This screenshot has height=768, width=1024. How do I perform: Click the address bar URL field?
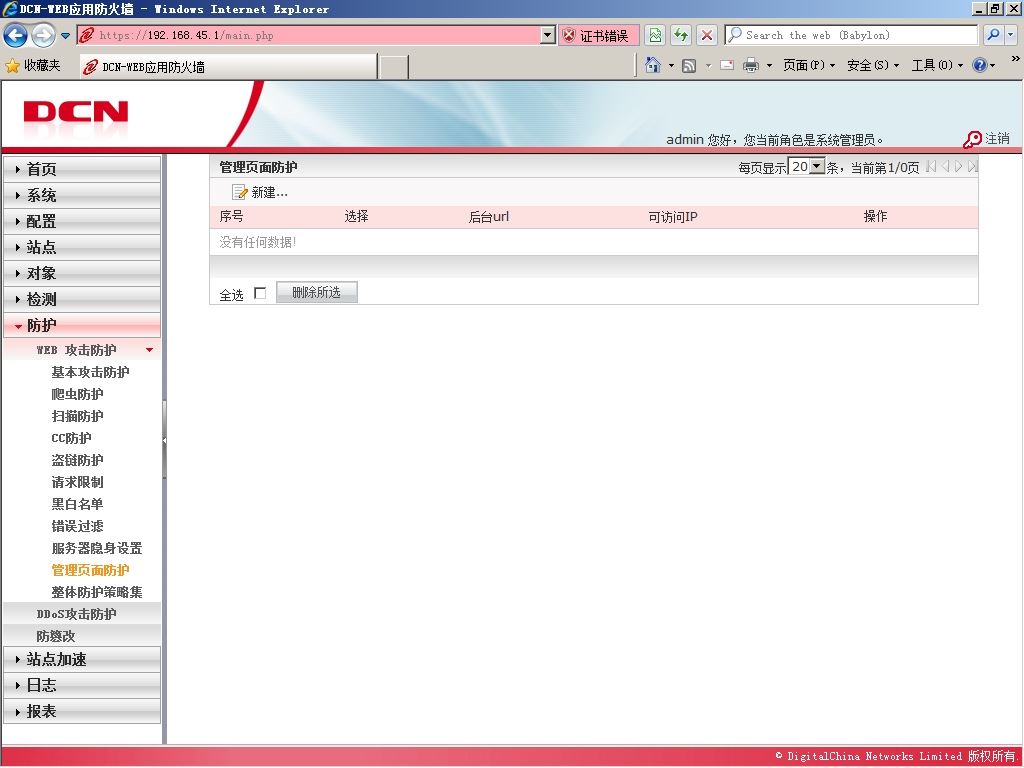coord(309,35)
